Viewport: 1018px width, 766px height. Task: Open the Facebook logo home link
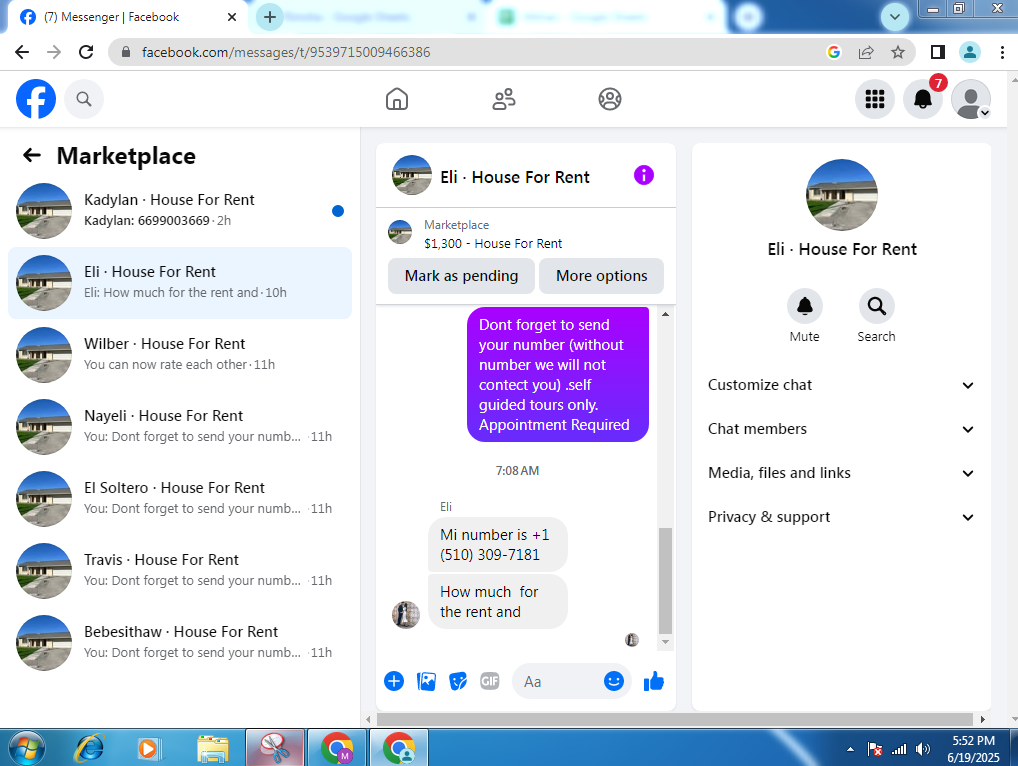coord(36,99)
